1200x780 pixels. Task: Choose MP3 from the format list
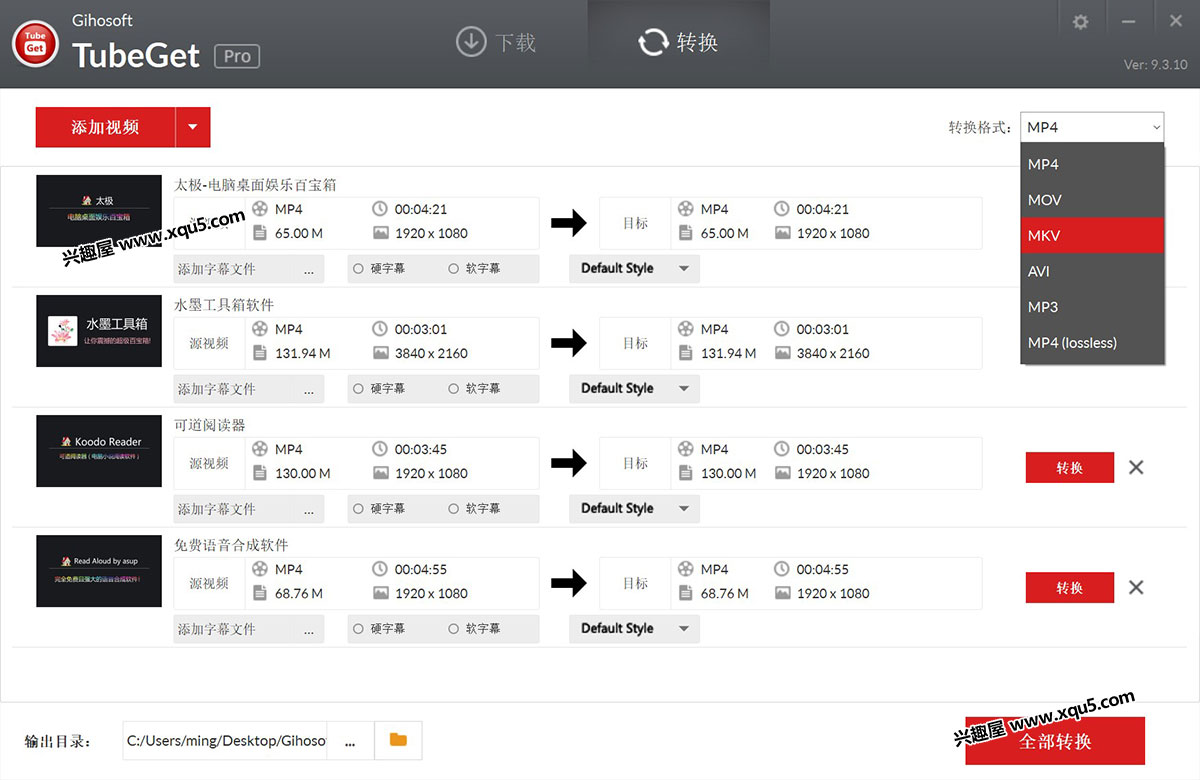tap(1092, 307)
